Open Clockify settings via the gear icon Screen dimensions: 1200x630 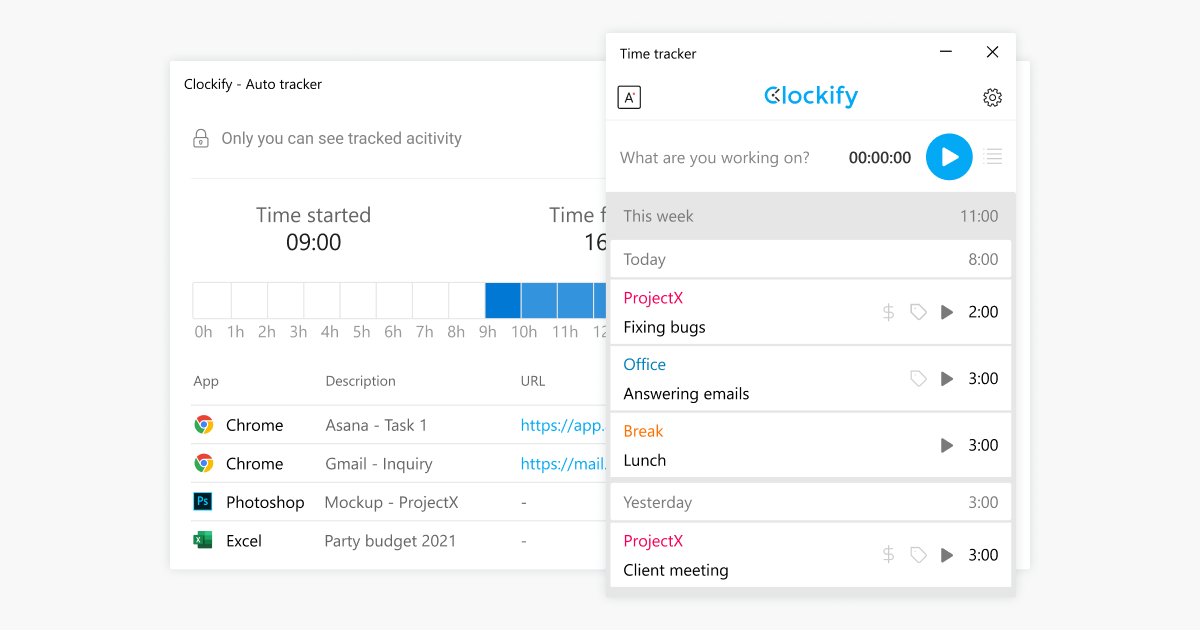tap(992, 97)
